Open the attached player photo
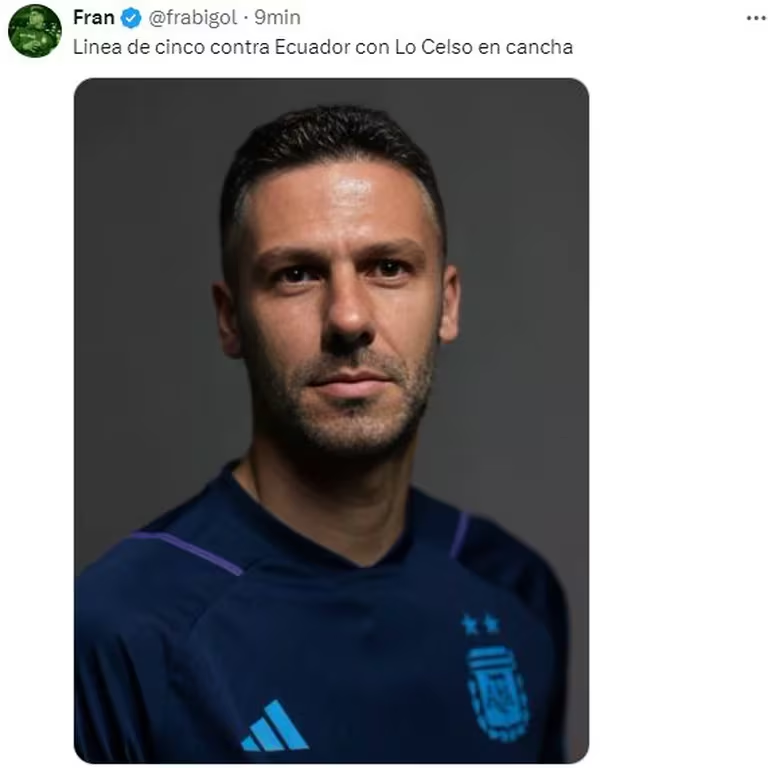 pos(331,420)
